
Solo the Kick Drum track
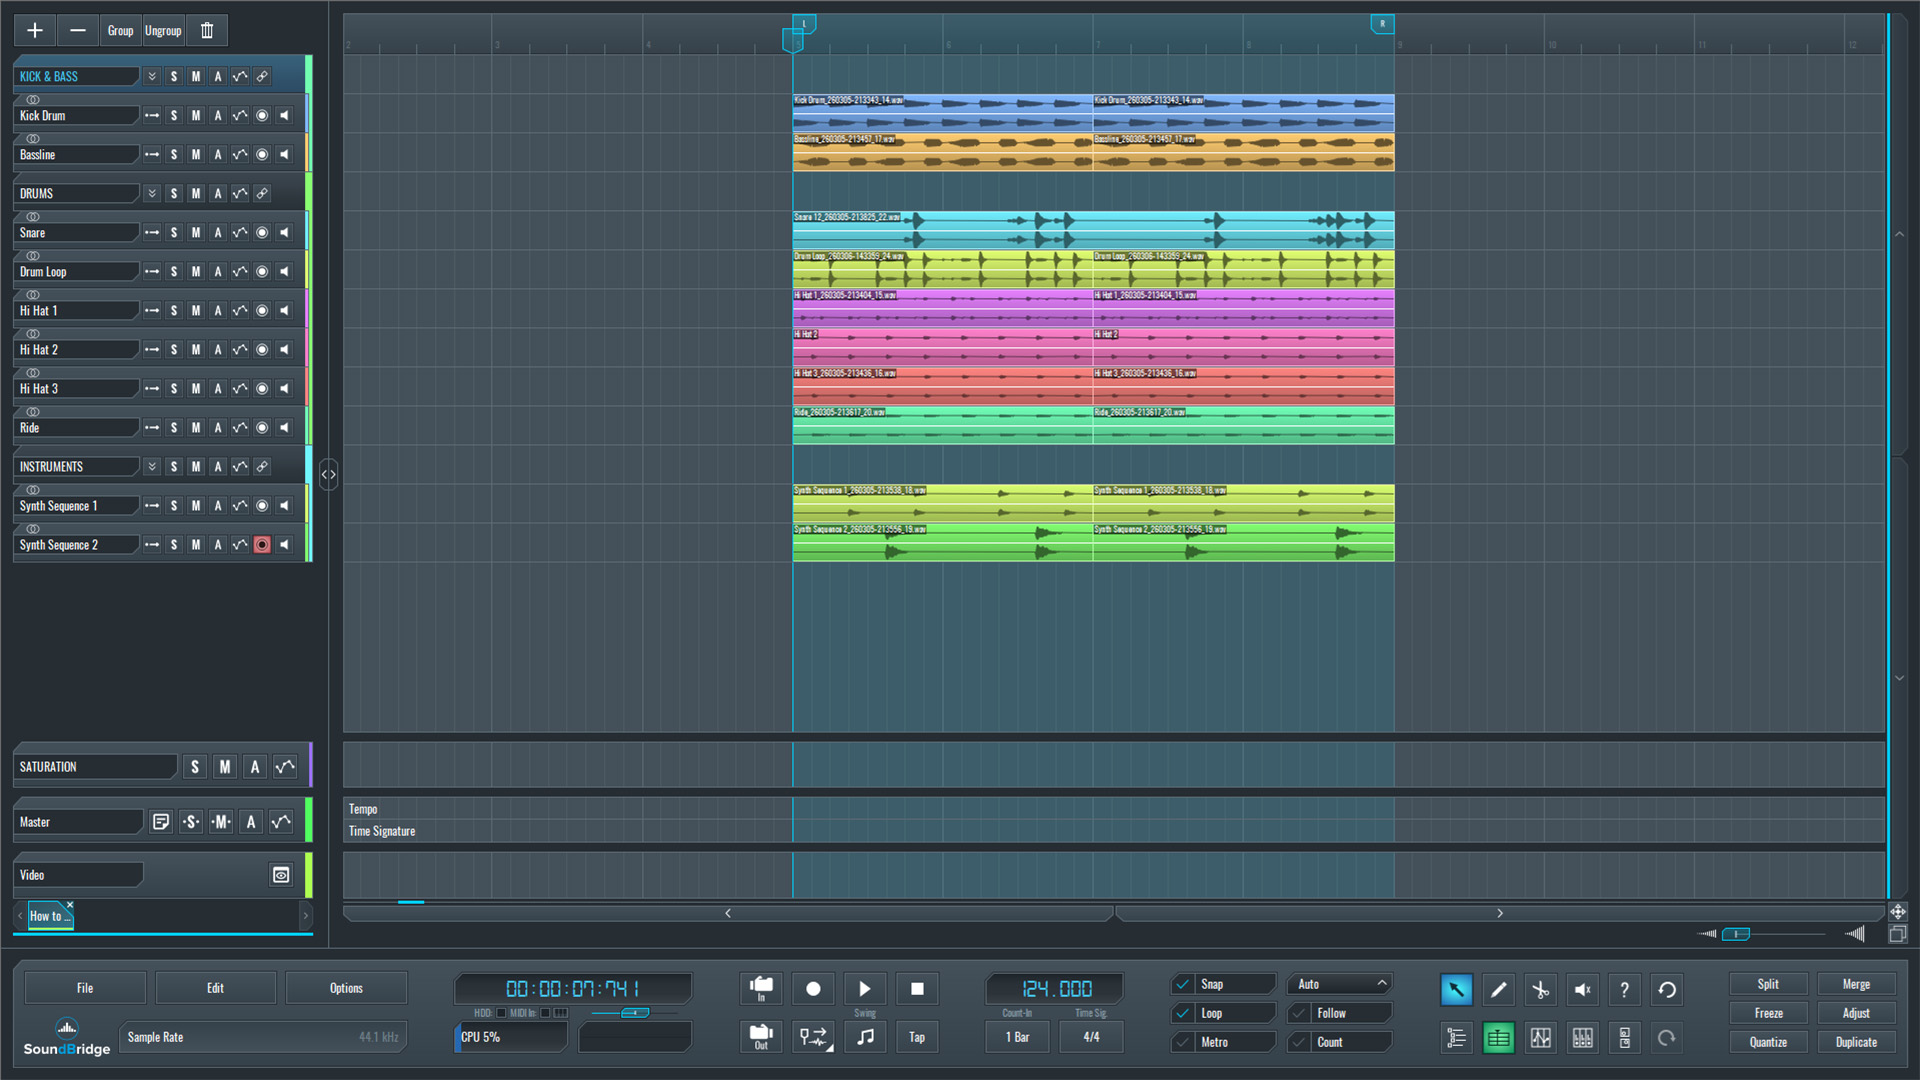[x=174, y=115]
